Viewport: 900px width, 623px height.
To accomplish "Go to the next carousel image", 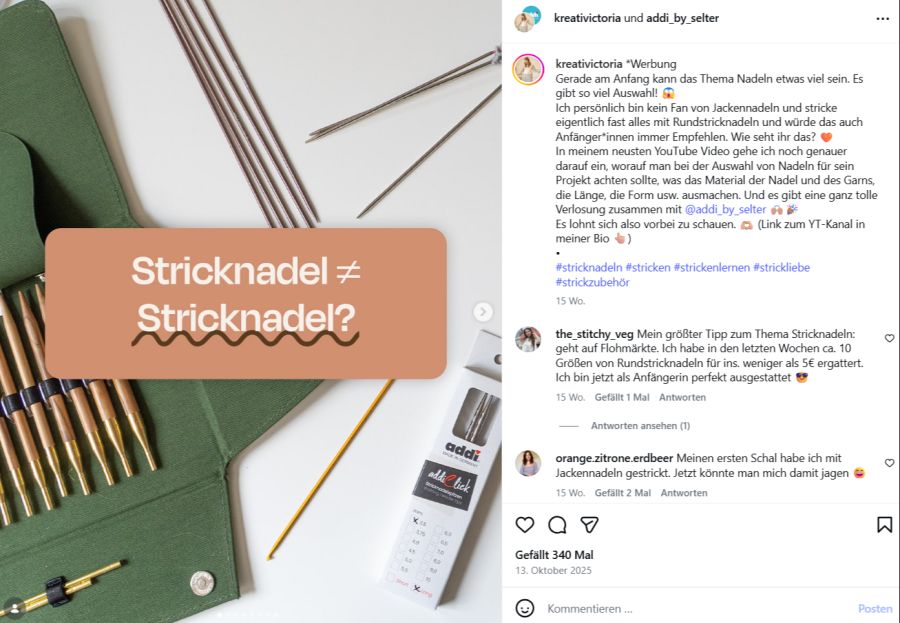I will click(x=483, y=312).
